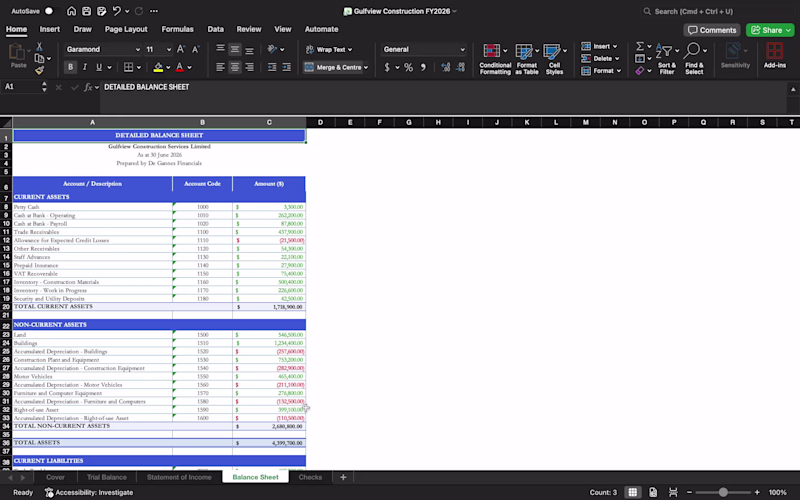Viewport: 800px width, 500px height.
Task: Open font colour dropdown arrow
Action: pos(190,67)
